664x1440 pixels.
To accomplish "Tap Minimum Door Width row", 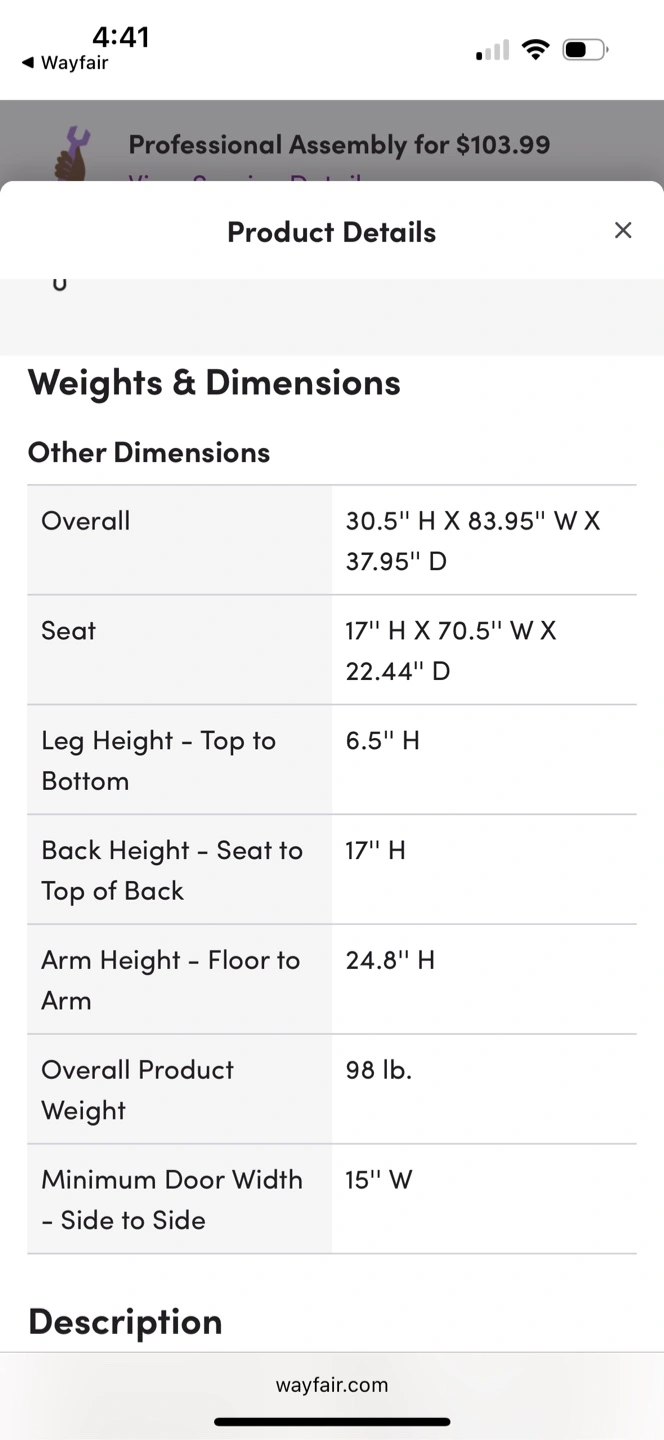I will [332, 1199].
